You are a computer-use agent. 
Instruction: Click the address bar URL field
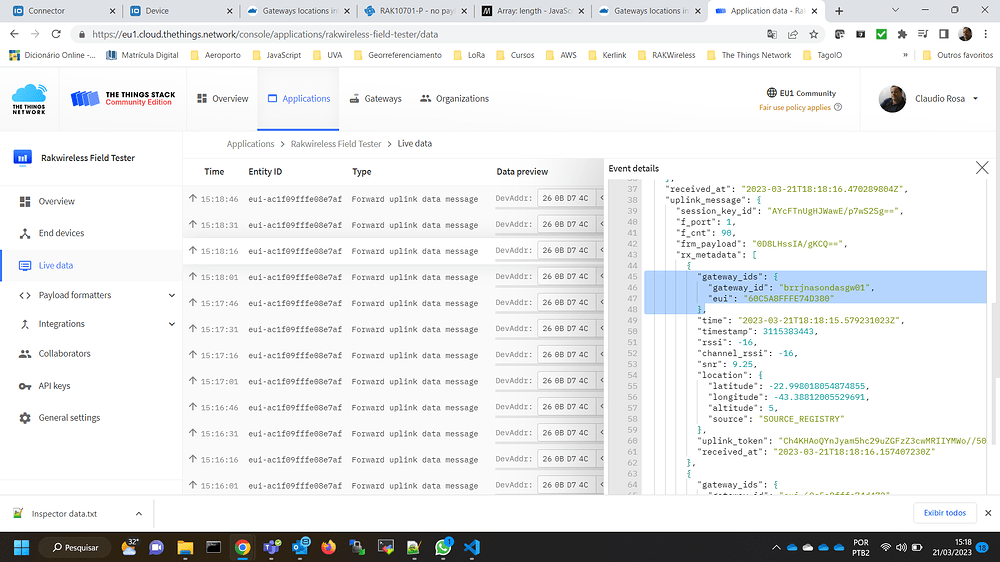tap(421, 34)
